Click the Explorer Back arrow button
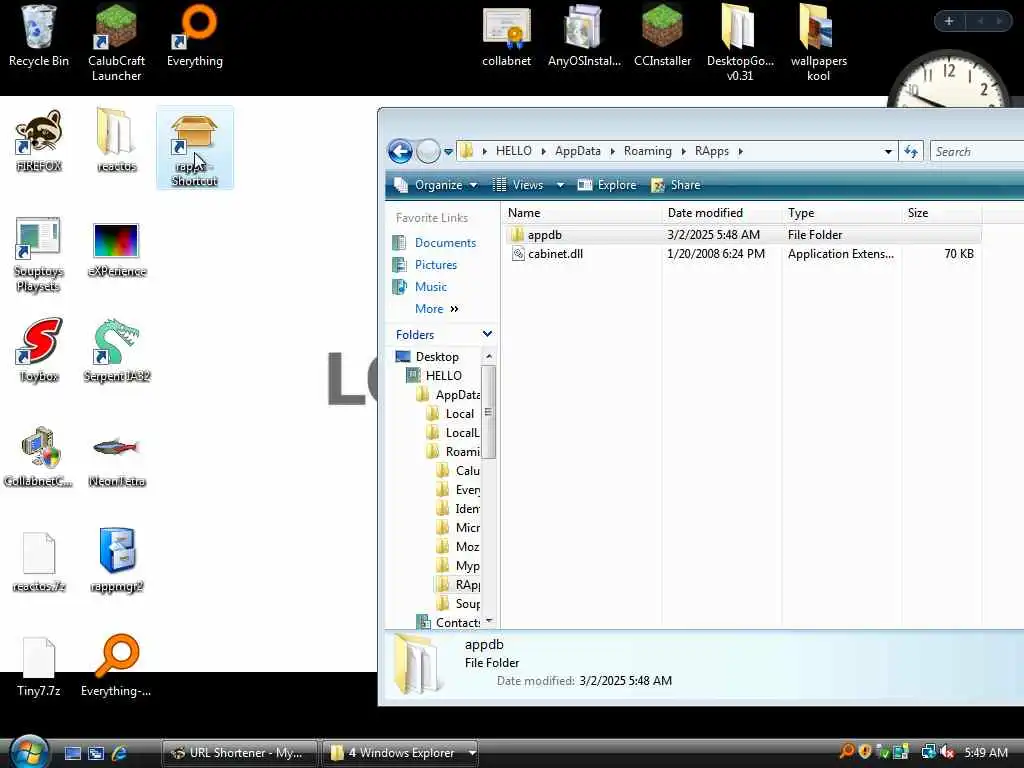Image resolution: width=1024 pixels, height=768 pixels. coord(400,152)
